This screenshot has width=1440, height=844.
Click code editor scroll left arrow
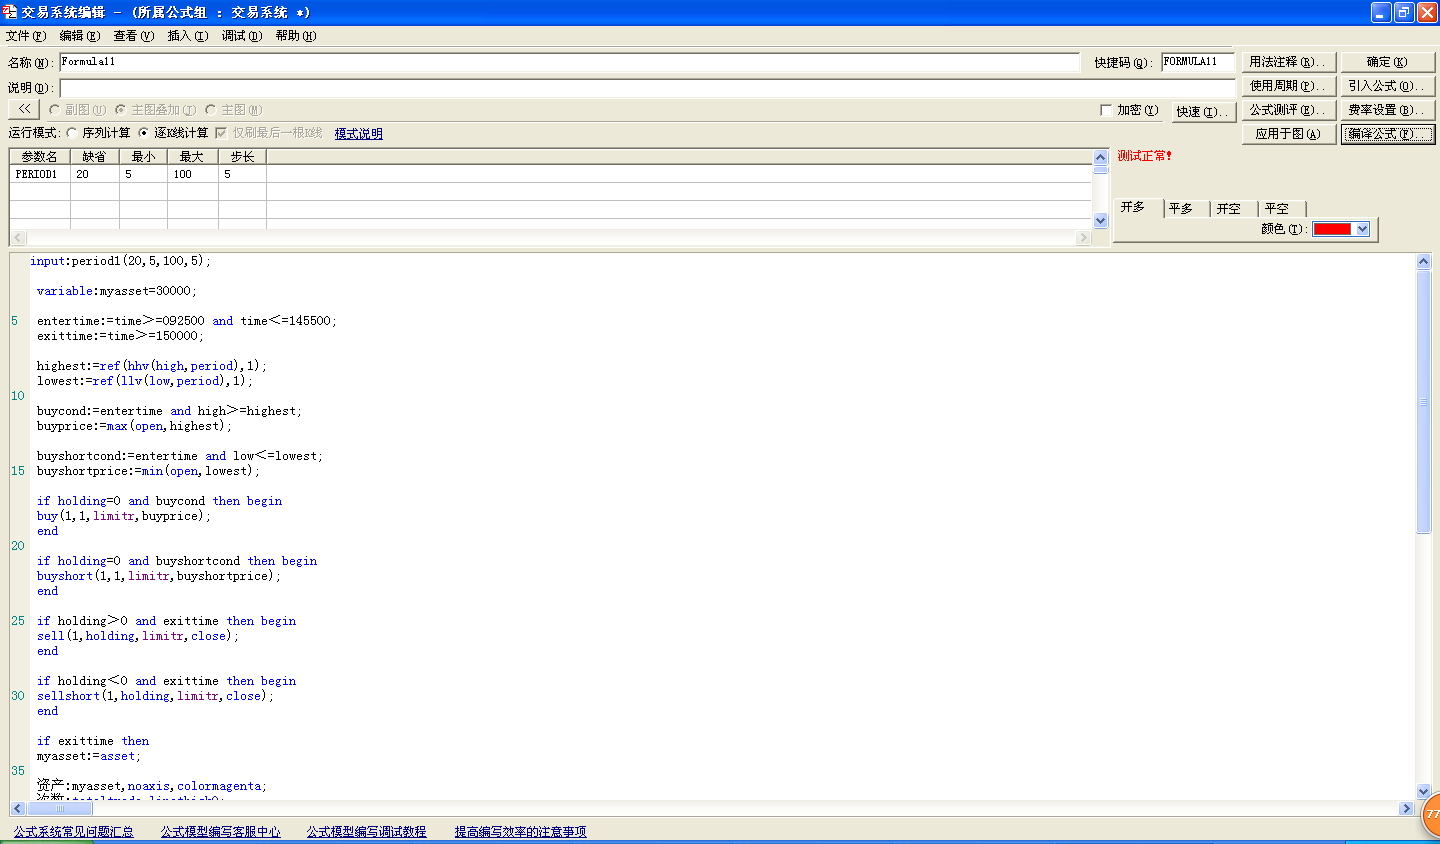point(17,808)
